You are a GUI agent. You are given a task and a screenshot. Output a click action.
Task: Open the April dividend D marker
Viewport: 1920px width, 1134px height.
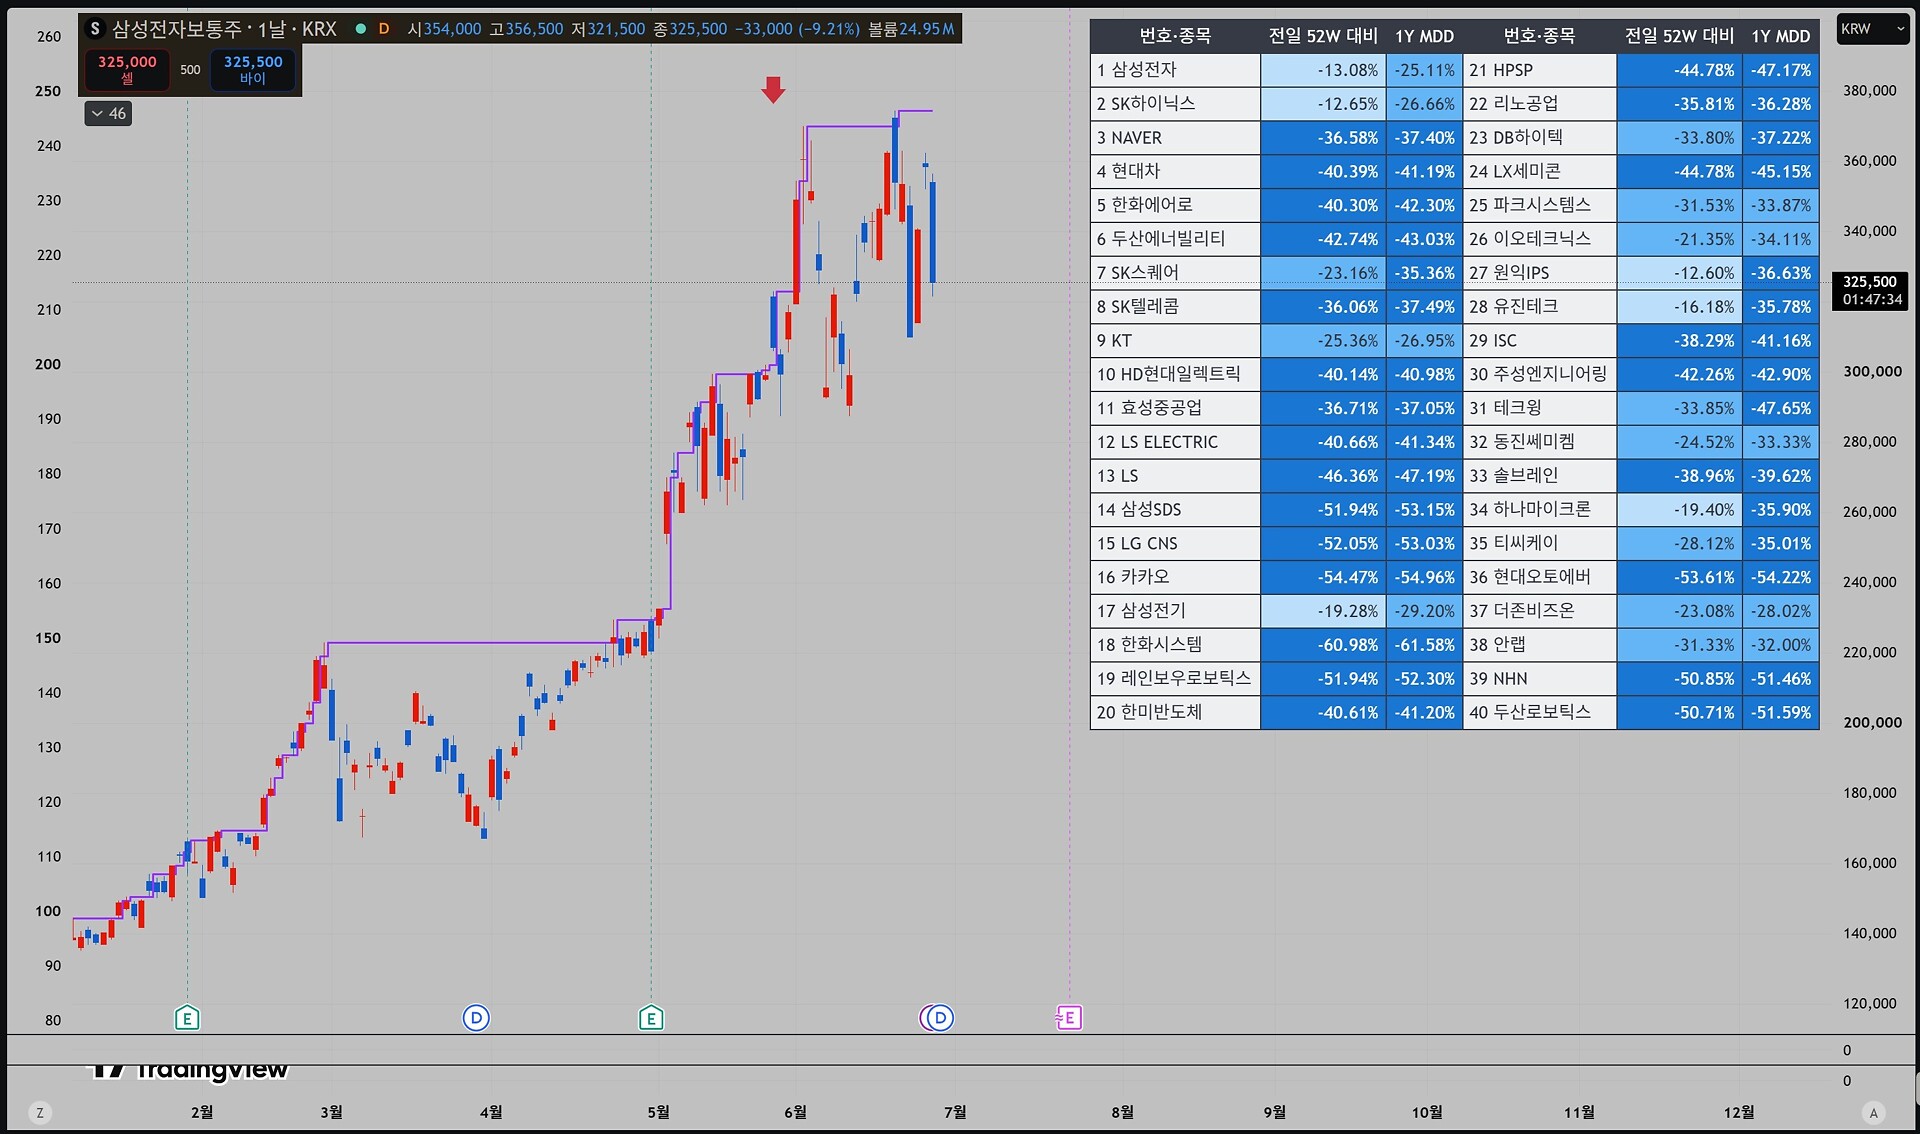(476, 1018)
